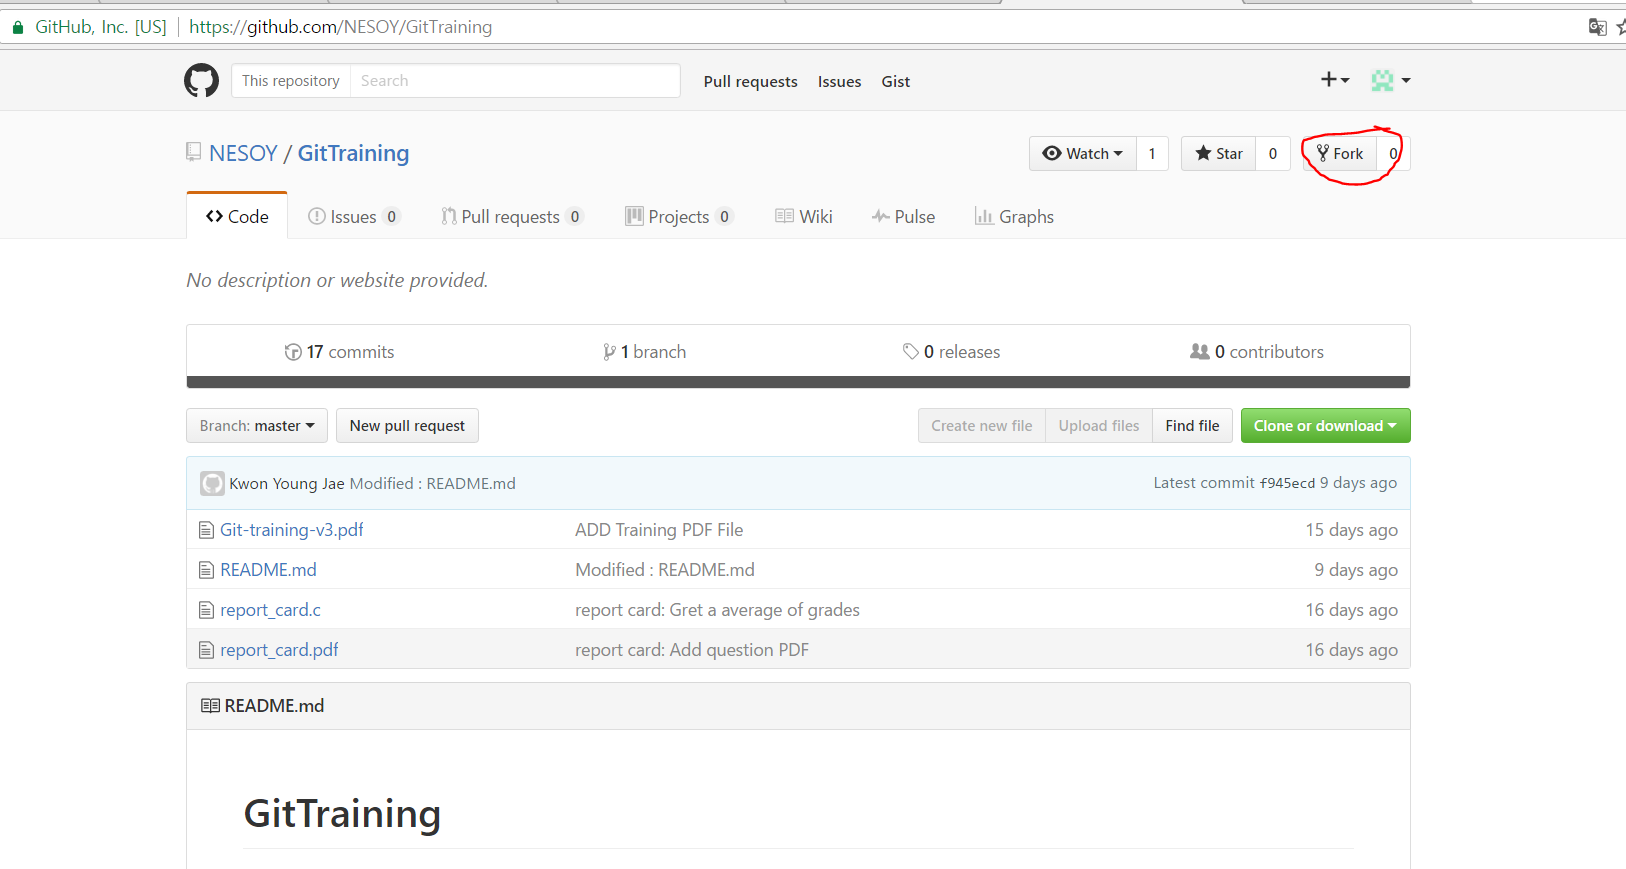
Task: Click the book icon in README.md header
Action: (210, 706)
